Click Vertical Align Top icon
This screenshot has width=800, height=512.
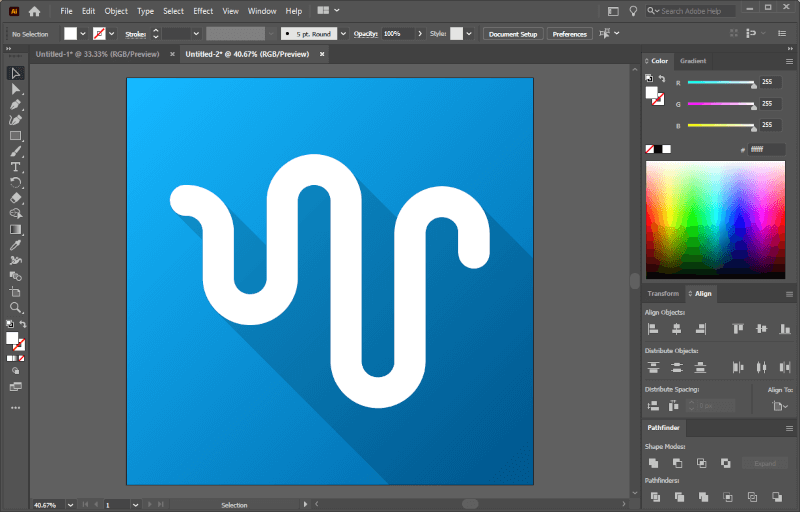(738, 329)
